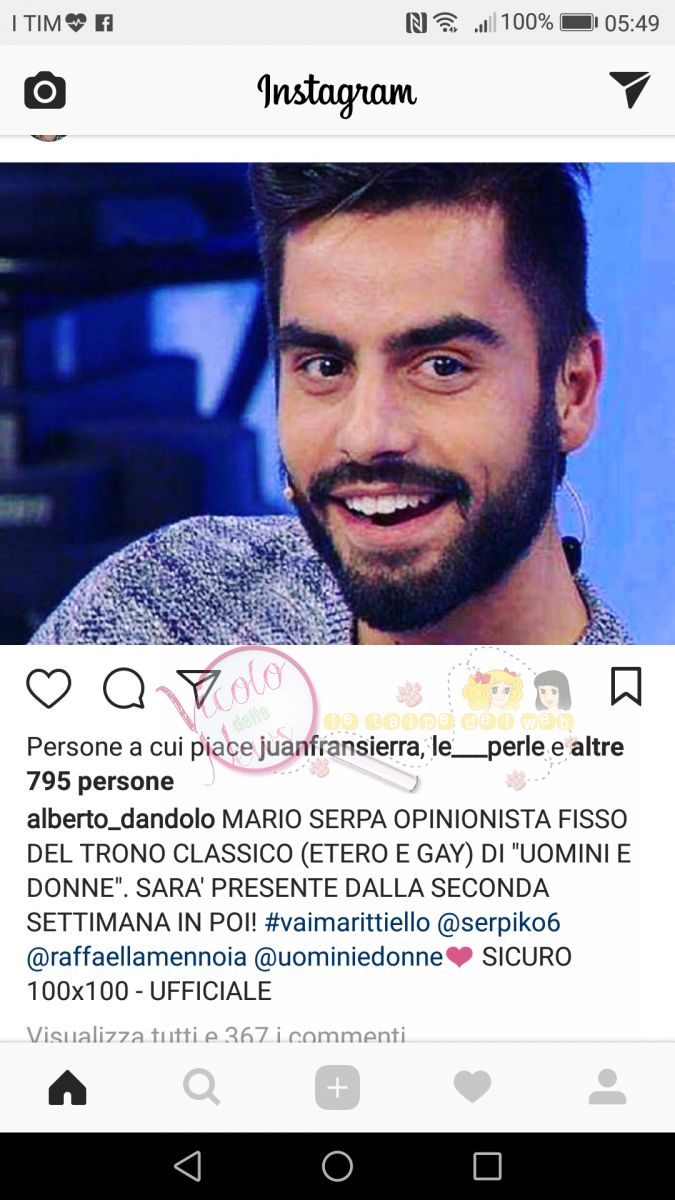The height and width of the screenshot is (1200, 675).
Task: Share post using the send icon
Action: [x=198, y=688]
